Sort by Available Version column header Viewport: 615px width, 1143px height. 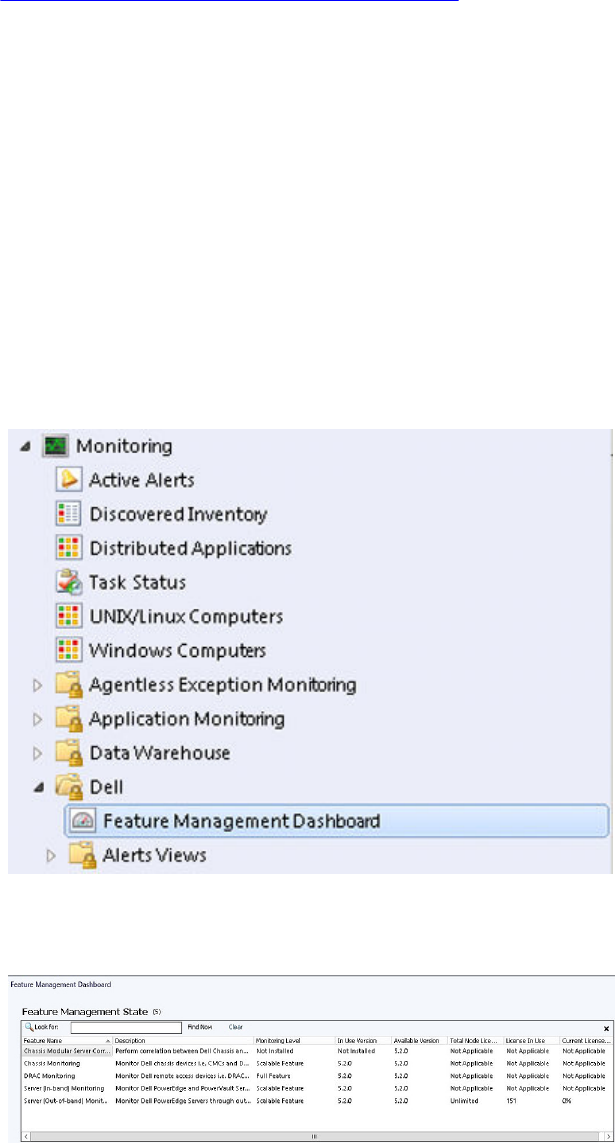coord(420,1040)
